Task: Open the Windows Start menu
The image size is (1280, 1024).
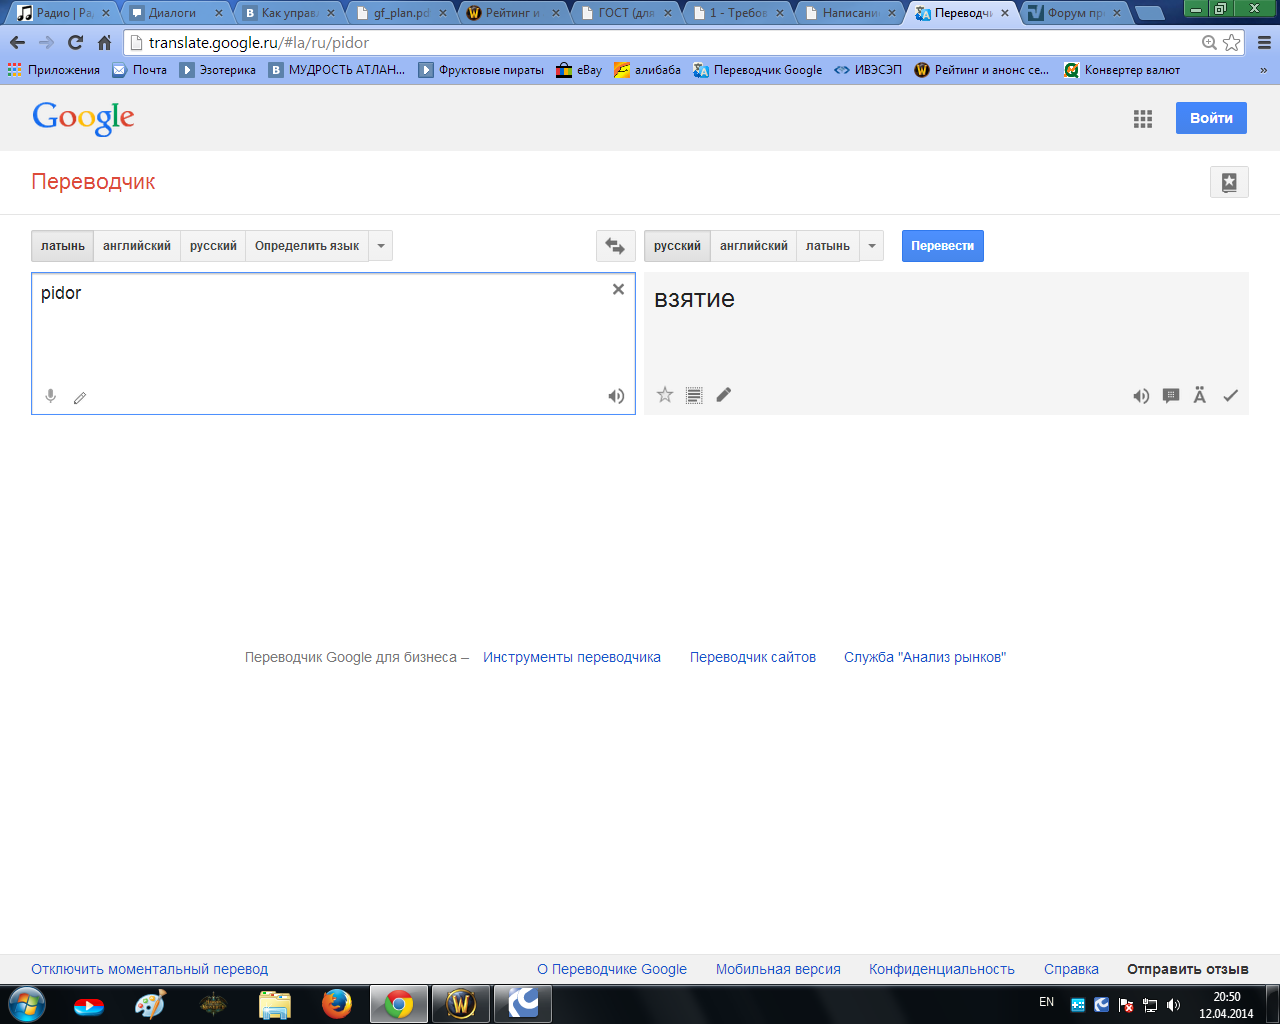Action: coord(27,1003)
